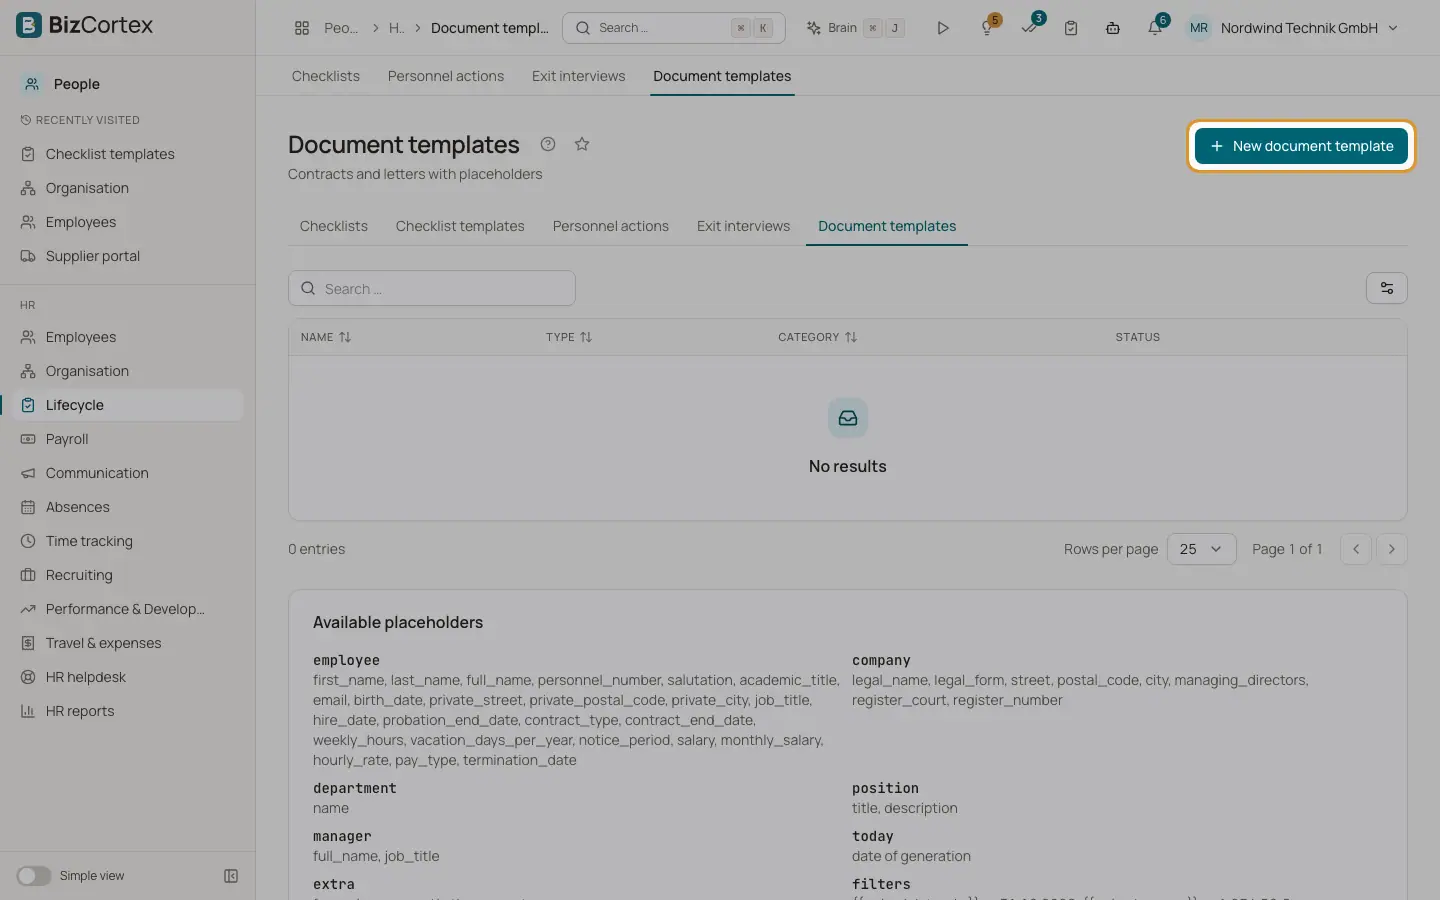Sort the table by the NAME column
This screenshot has height=900, width=1440.
(326, 337)
